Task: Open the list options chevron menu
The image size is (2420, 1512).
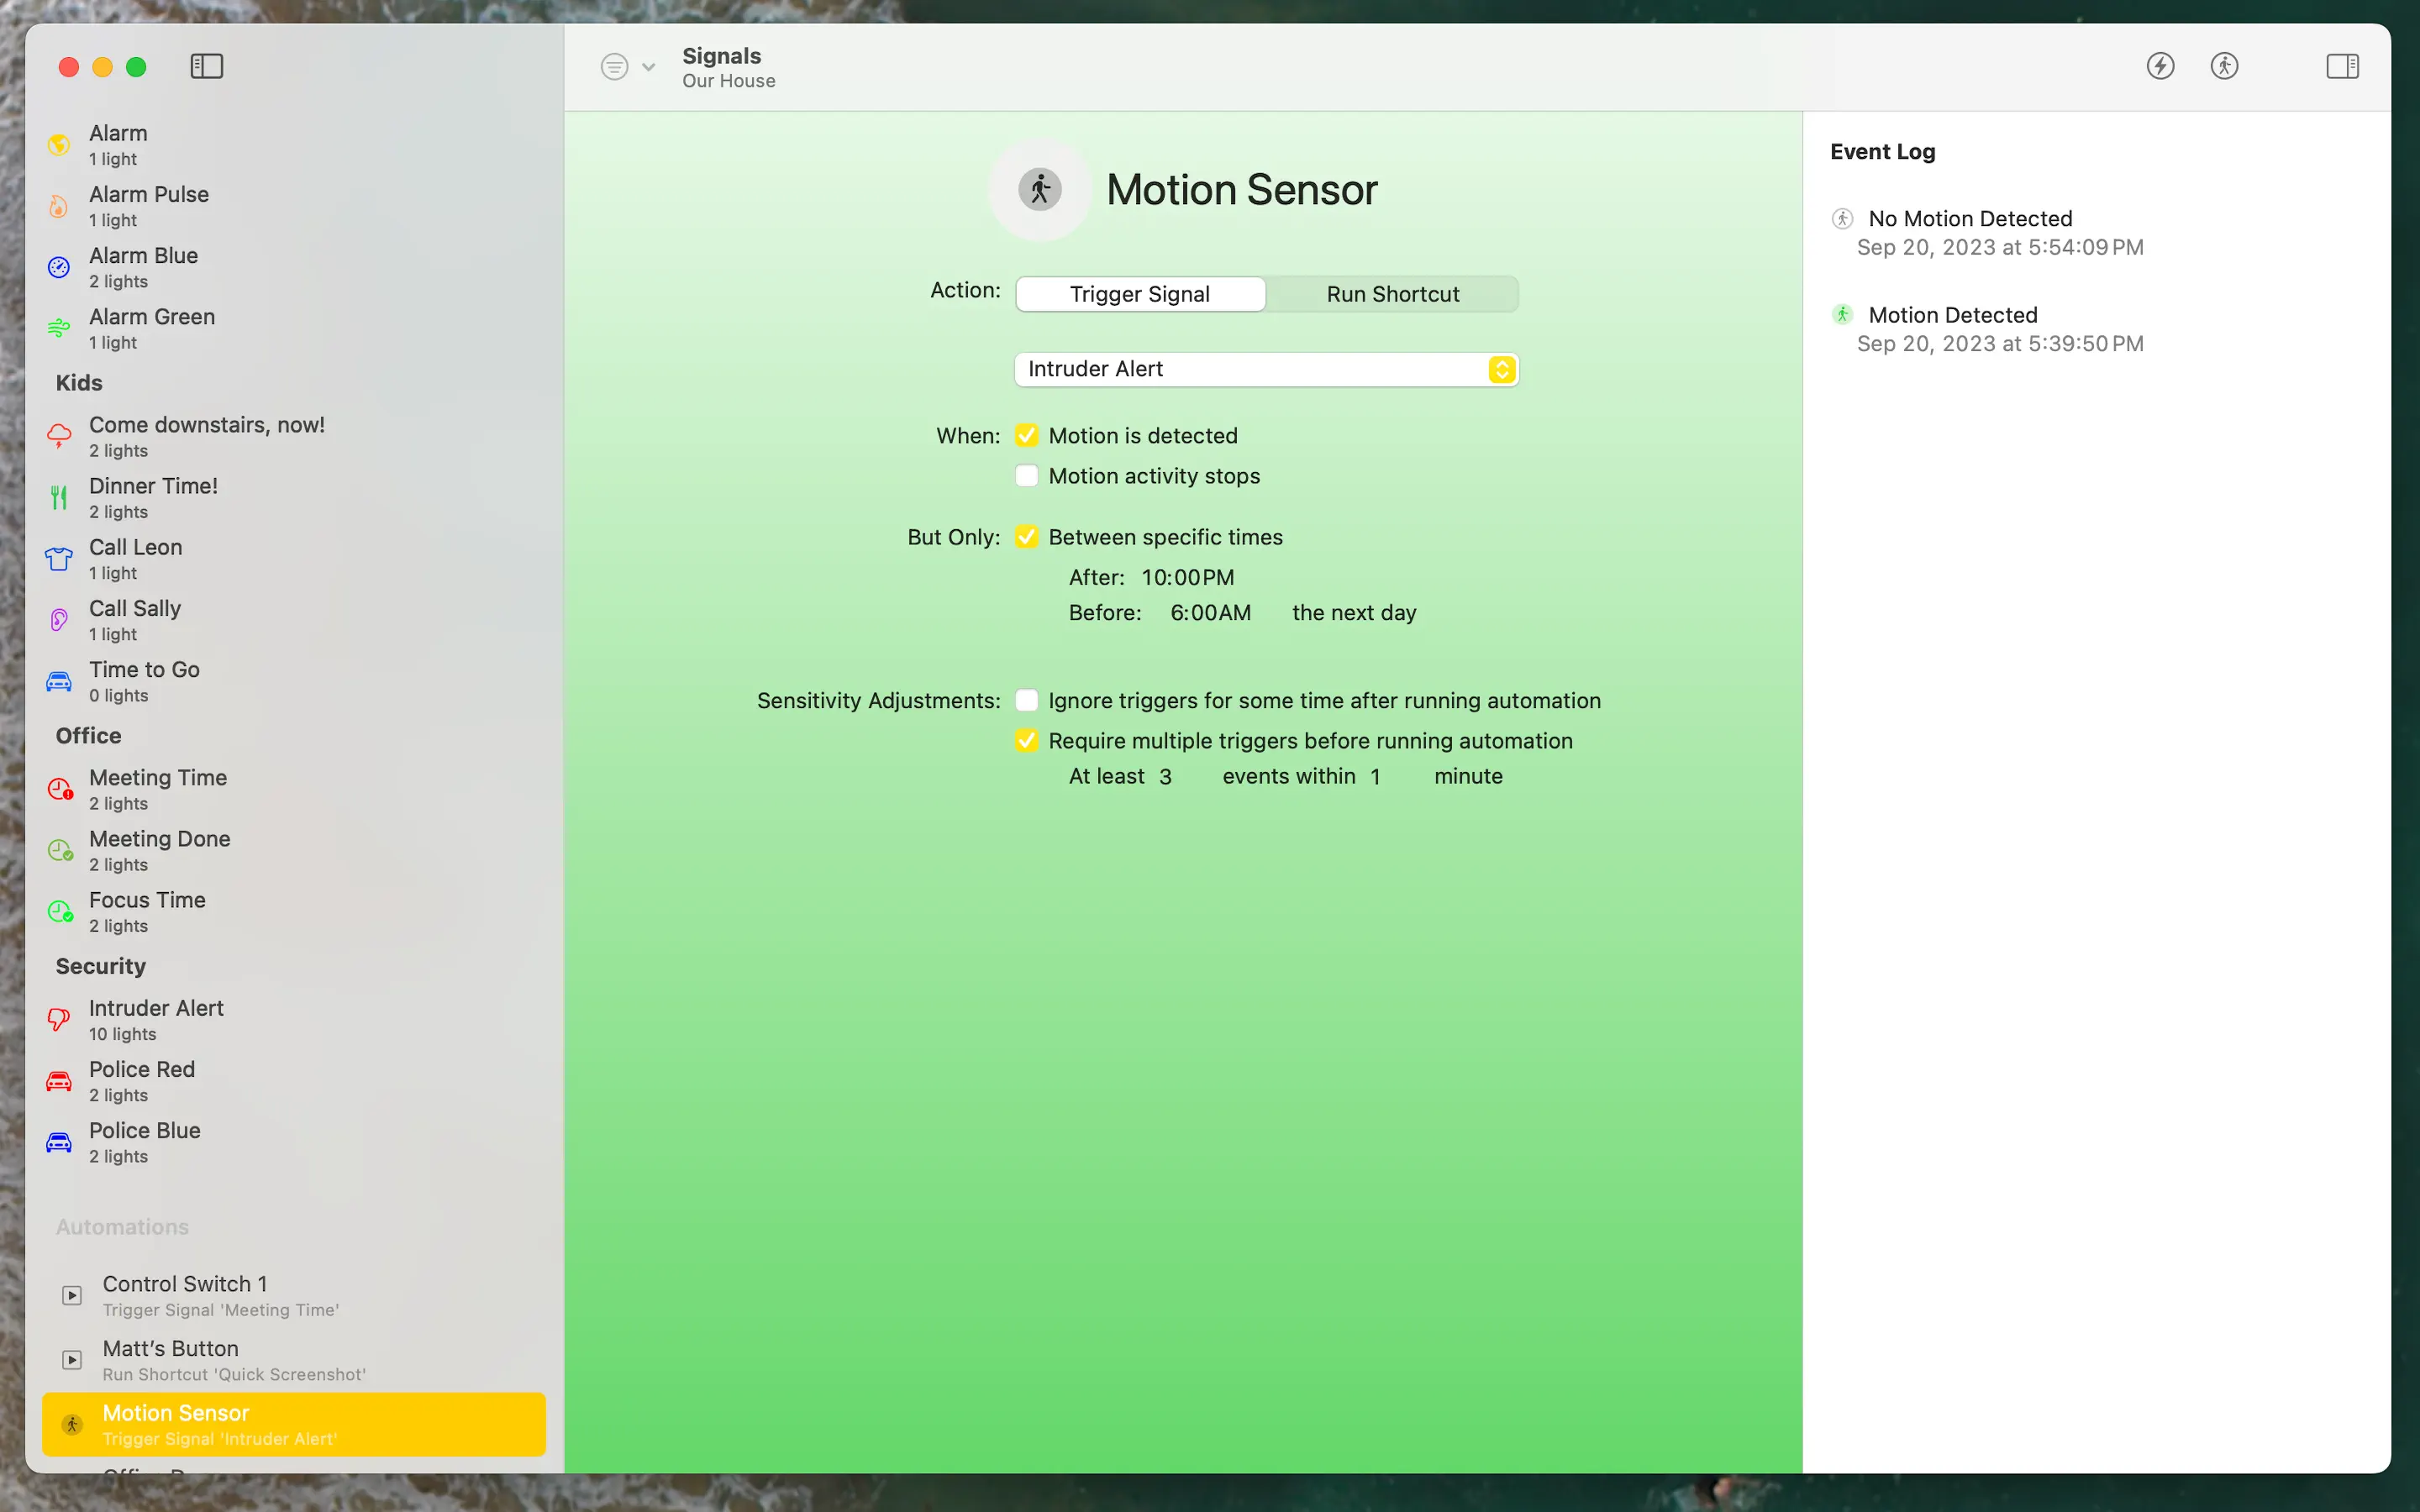Action: (x=648, y=67)
